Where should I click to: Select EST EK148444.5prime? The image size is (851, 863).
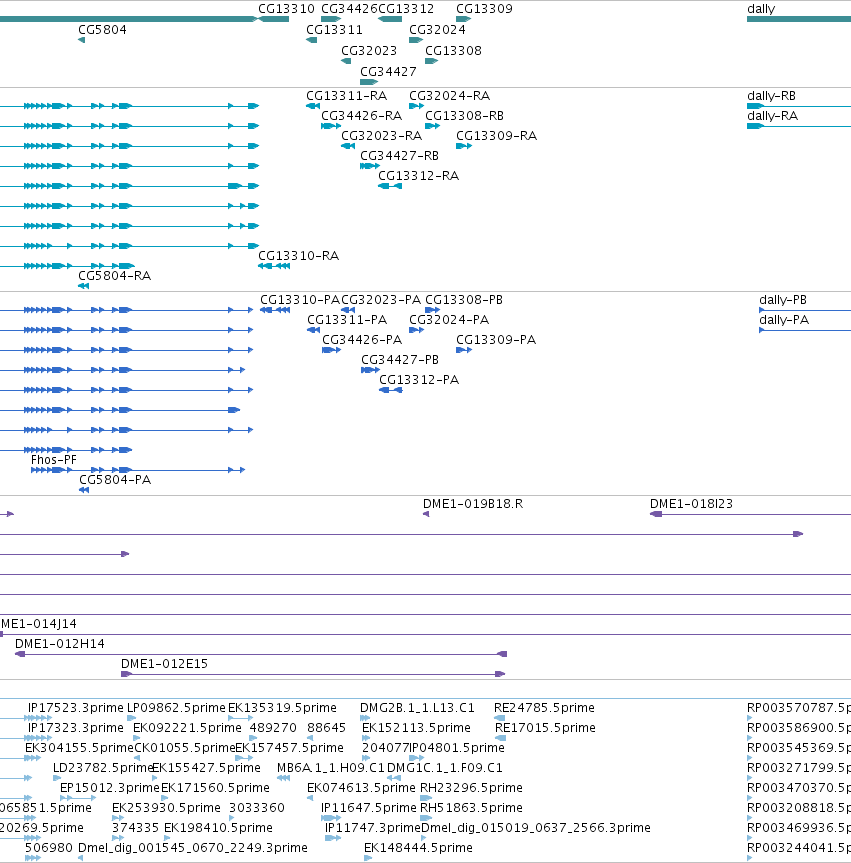click(x=418, y=848)
